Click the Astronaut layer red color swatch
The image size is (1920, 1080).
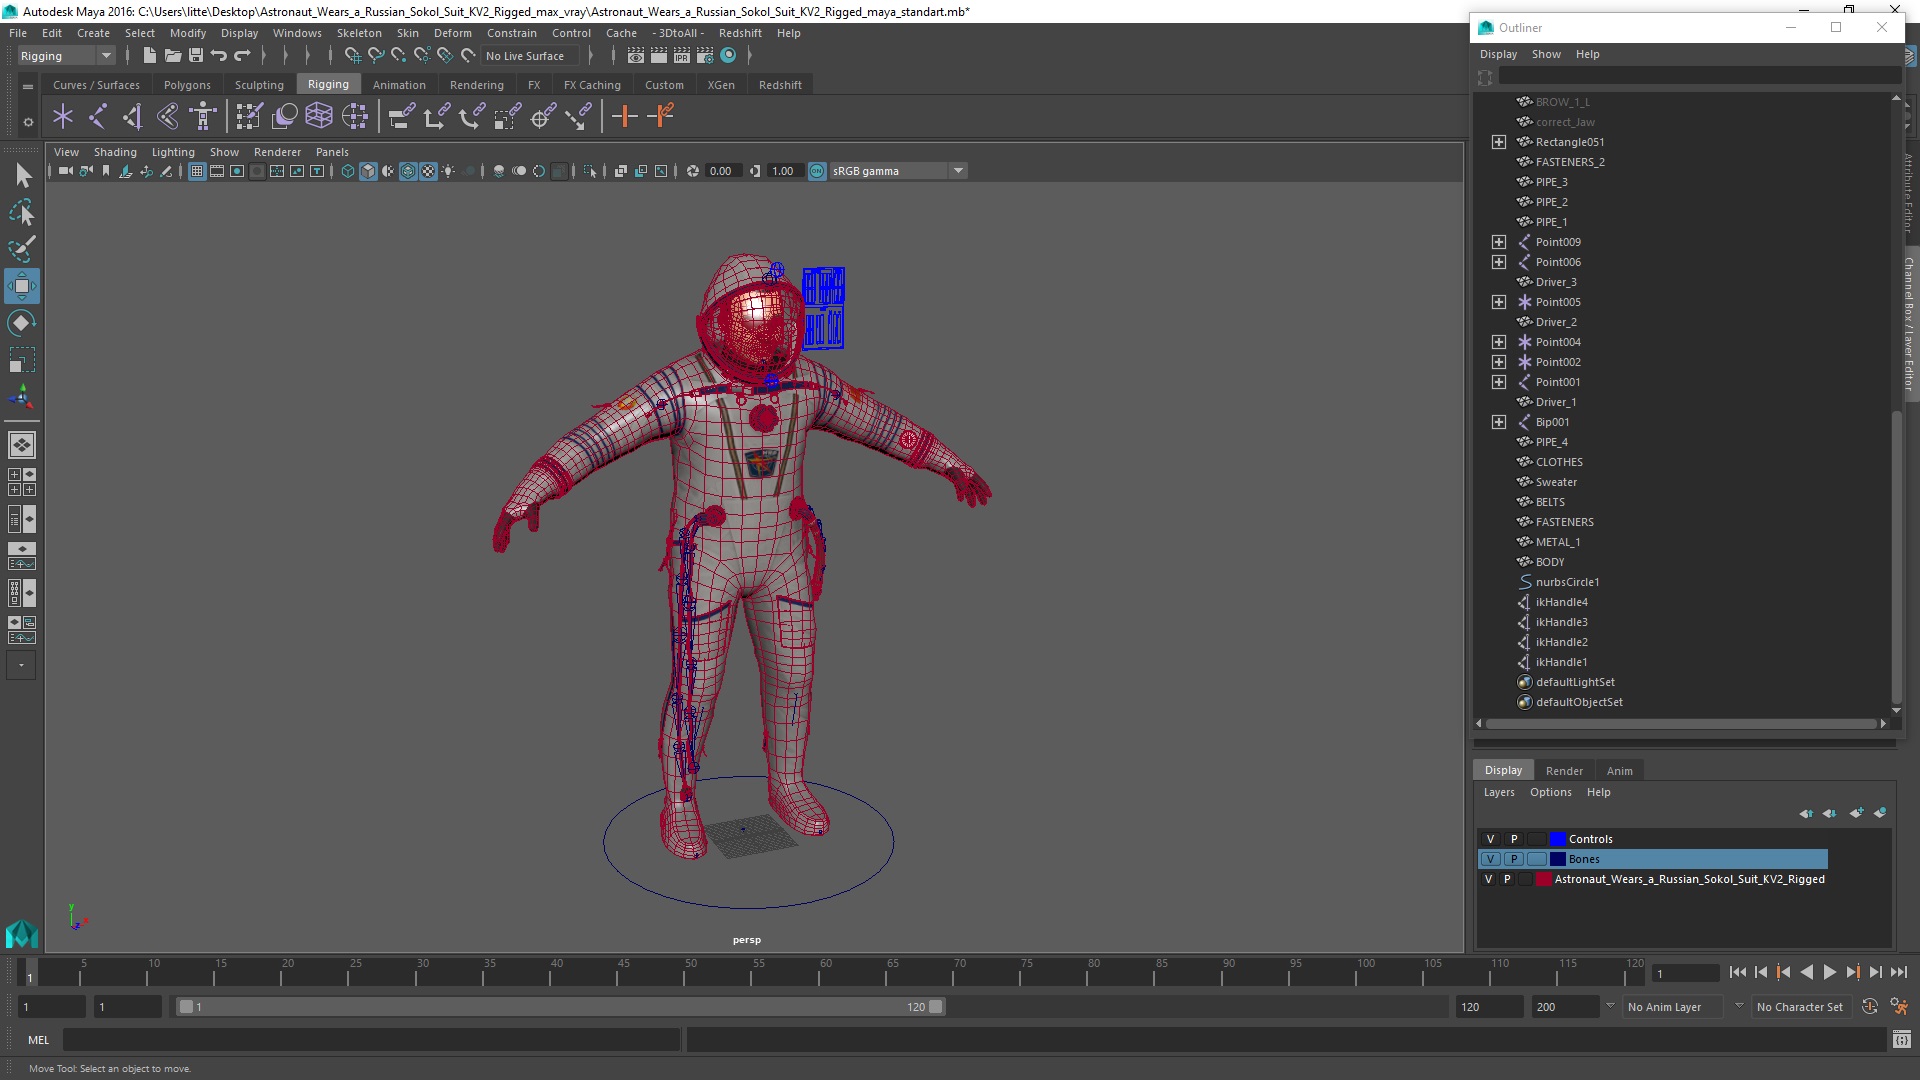point(1543,879)
